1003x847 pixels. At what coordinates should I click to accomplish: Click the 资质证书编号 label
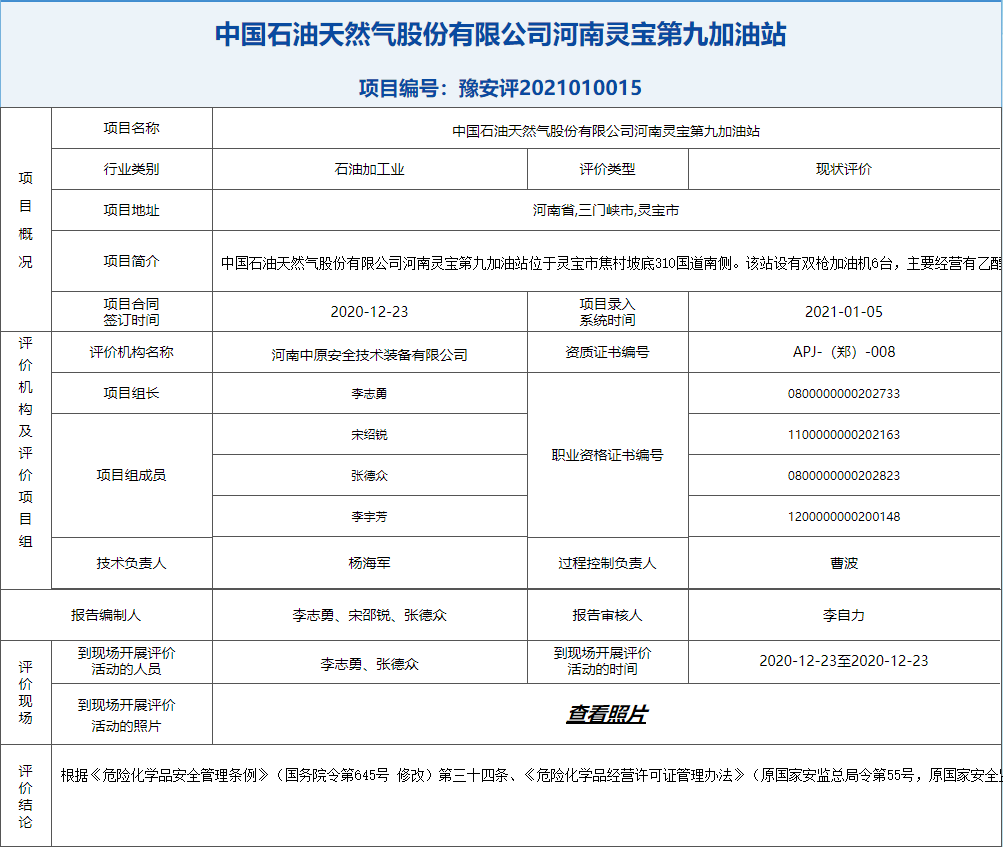point(607,352)
